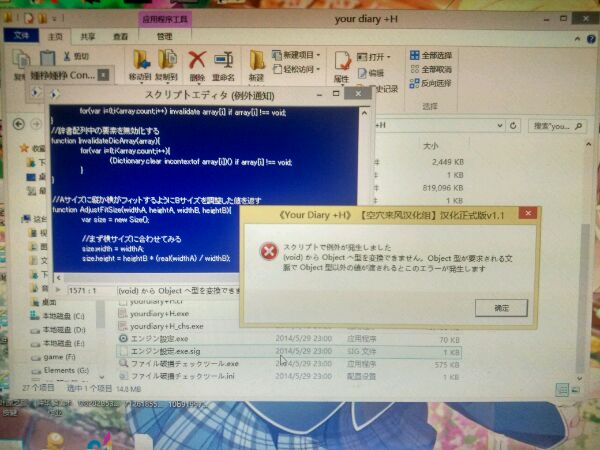This screenshot has width=600, height=450.
Task: Click the red 删除 icon
Action: click(197, 60)
